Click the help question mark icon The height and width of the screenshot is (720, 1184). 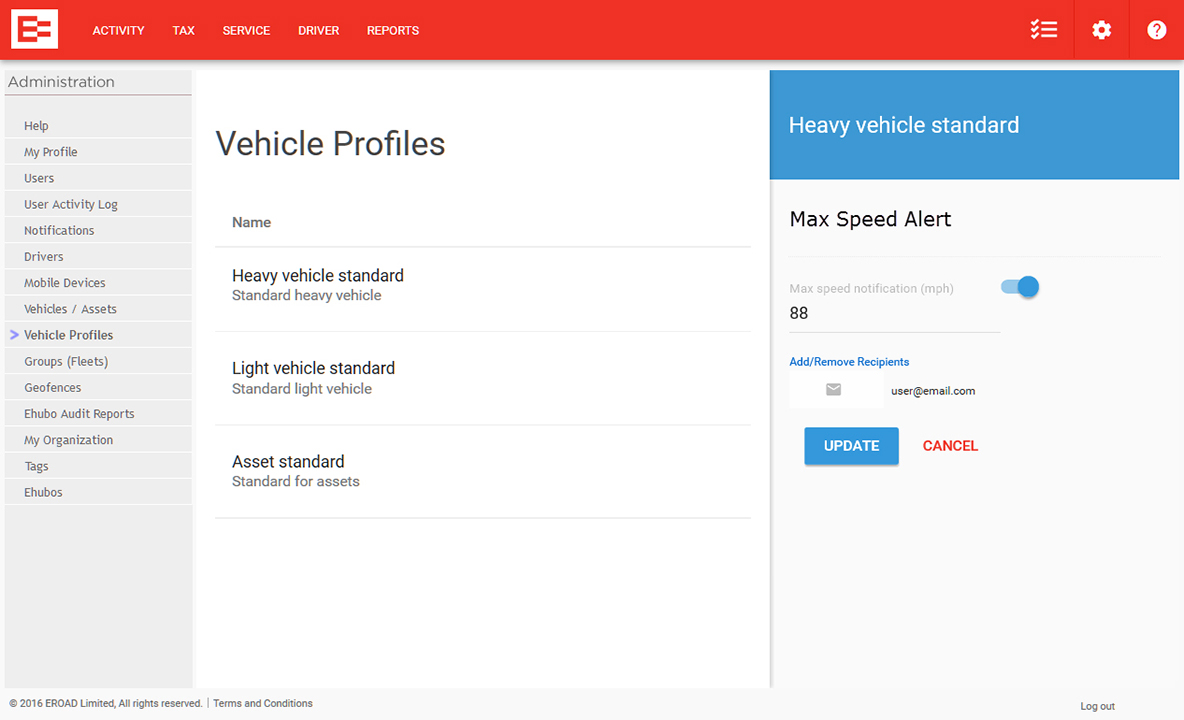pyautogui.click(x=1157, y=30)
